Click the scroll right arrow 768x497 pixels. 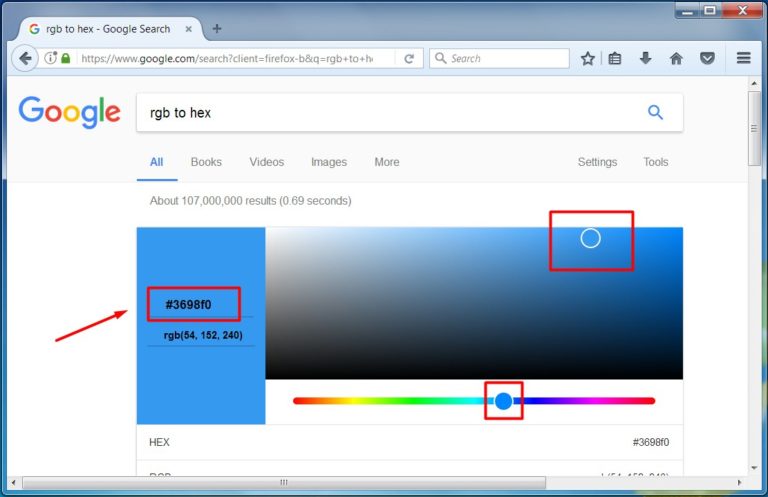click(x=740, y=483)
